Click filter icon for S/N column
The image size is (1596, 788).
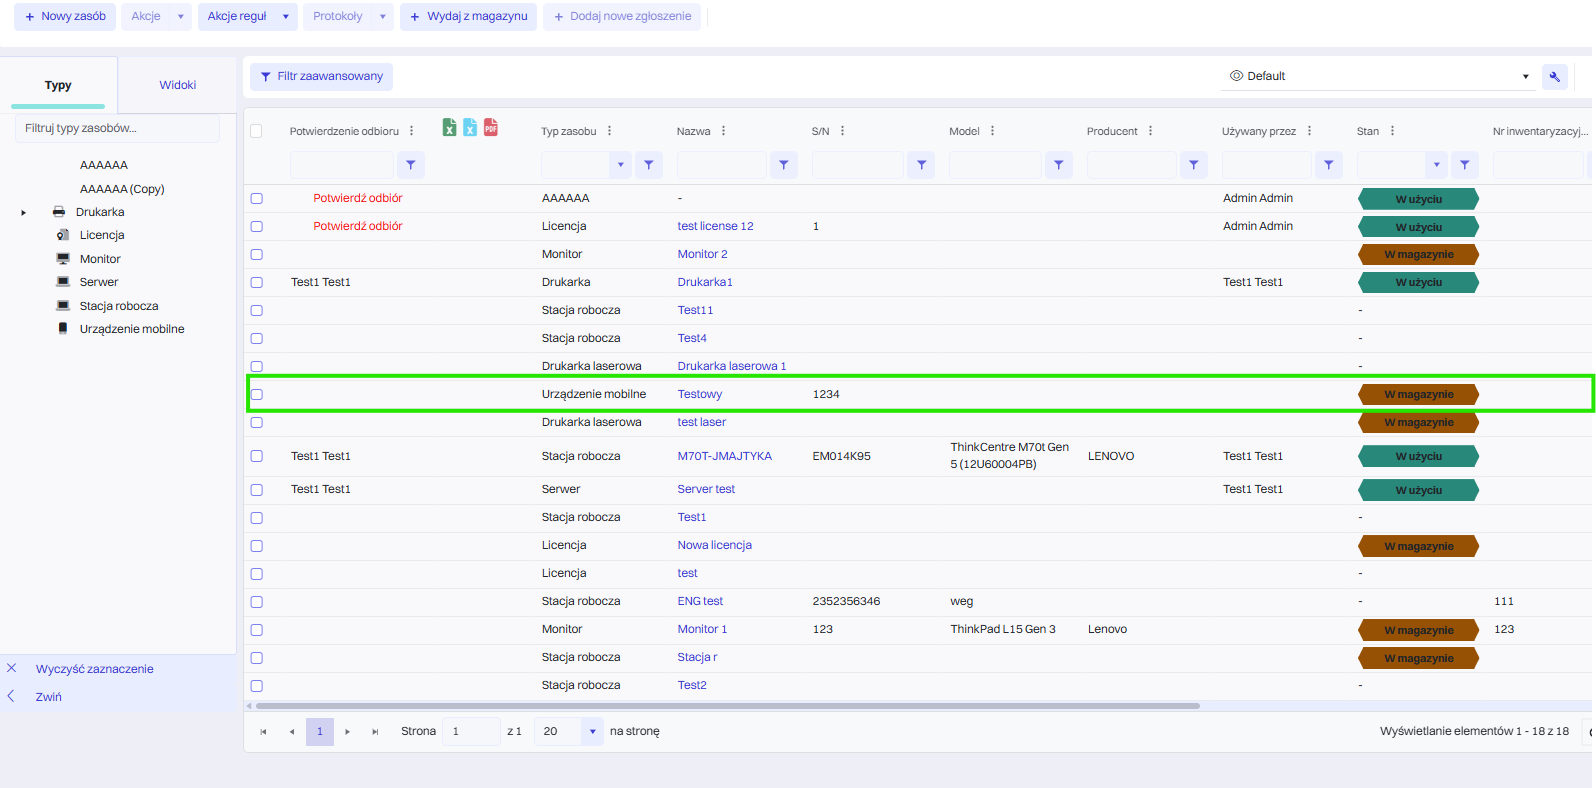tap(921, 165)
